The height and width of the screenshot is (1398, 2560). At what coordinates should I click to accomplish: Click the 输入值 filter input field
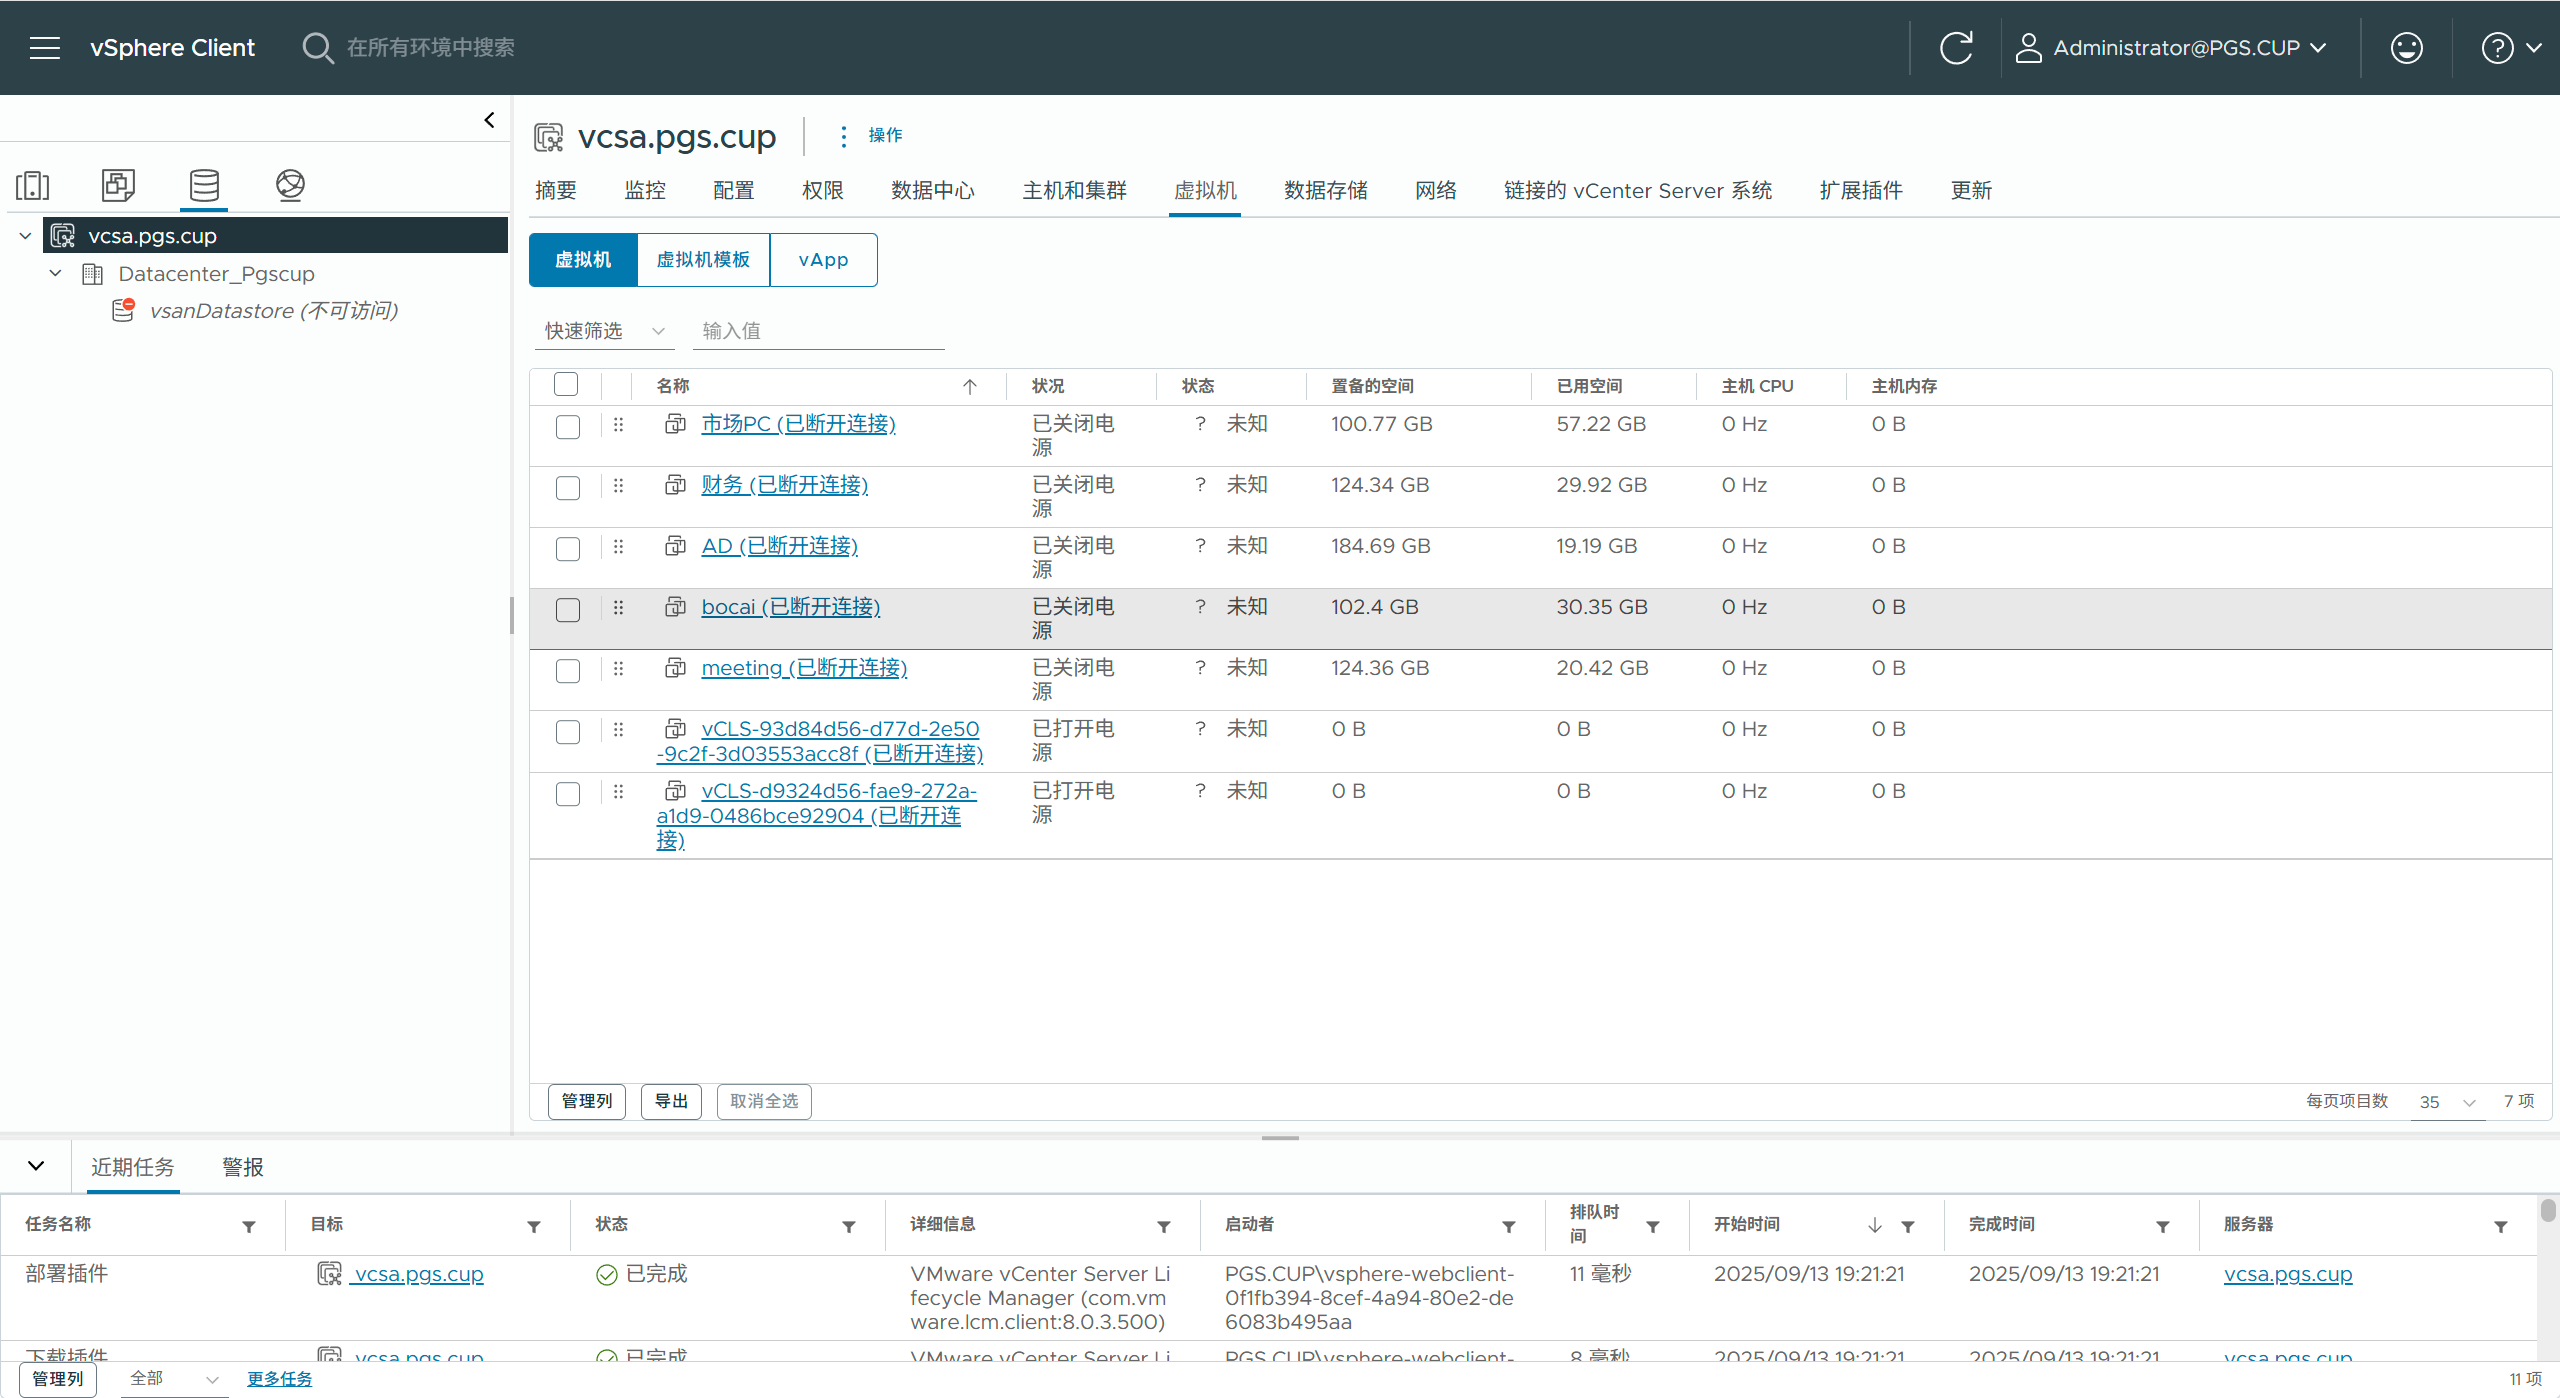[x=818, y=331]
